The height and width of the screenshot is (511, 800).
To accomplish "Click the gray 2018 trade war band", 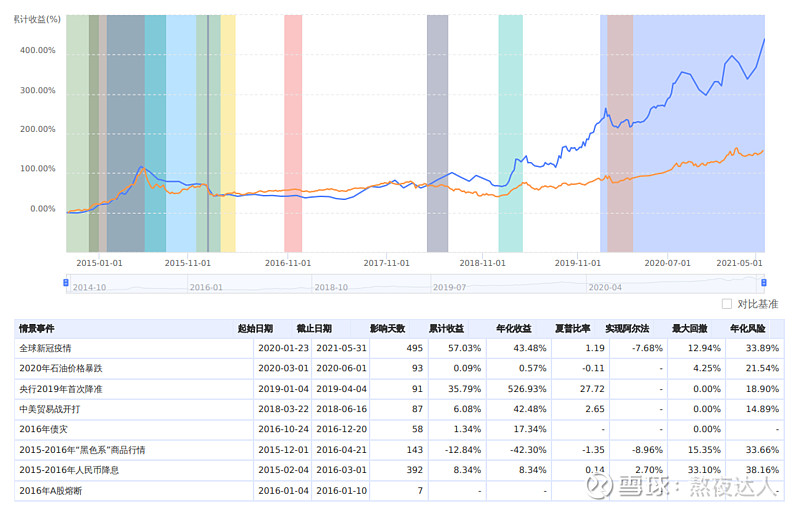I will click(x=437, y=133).
